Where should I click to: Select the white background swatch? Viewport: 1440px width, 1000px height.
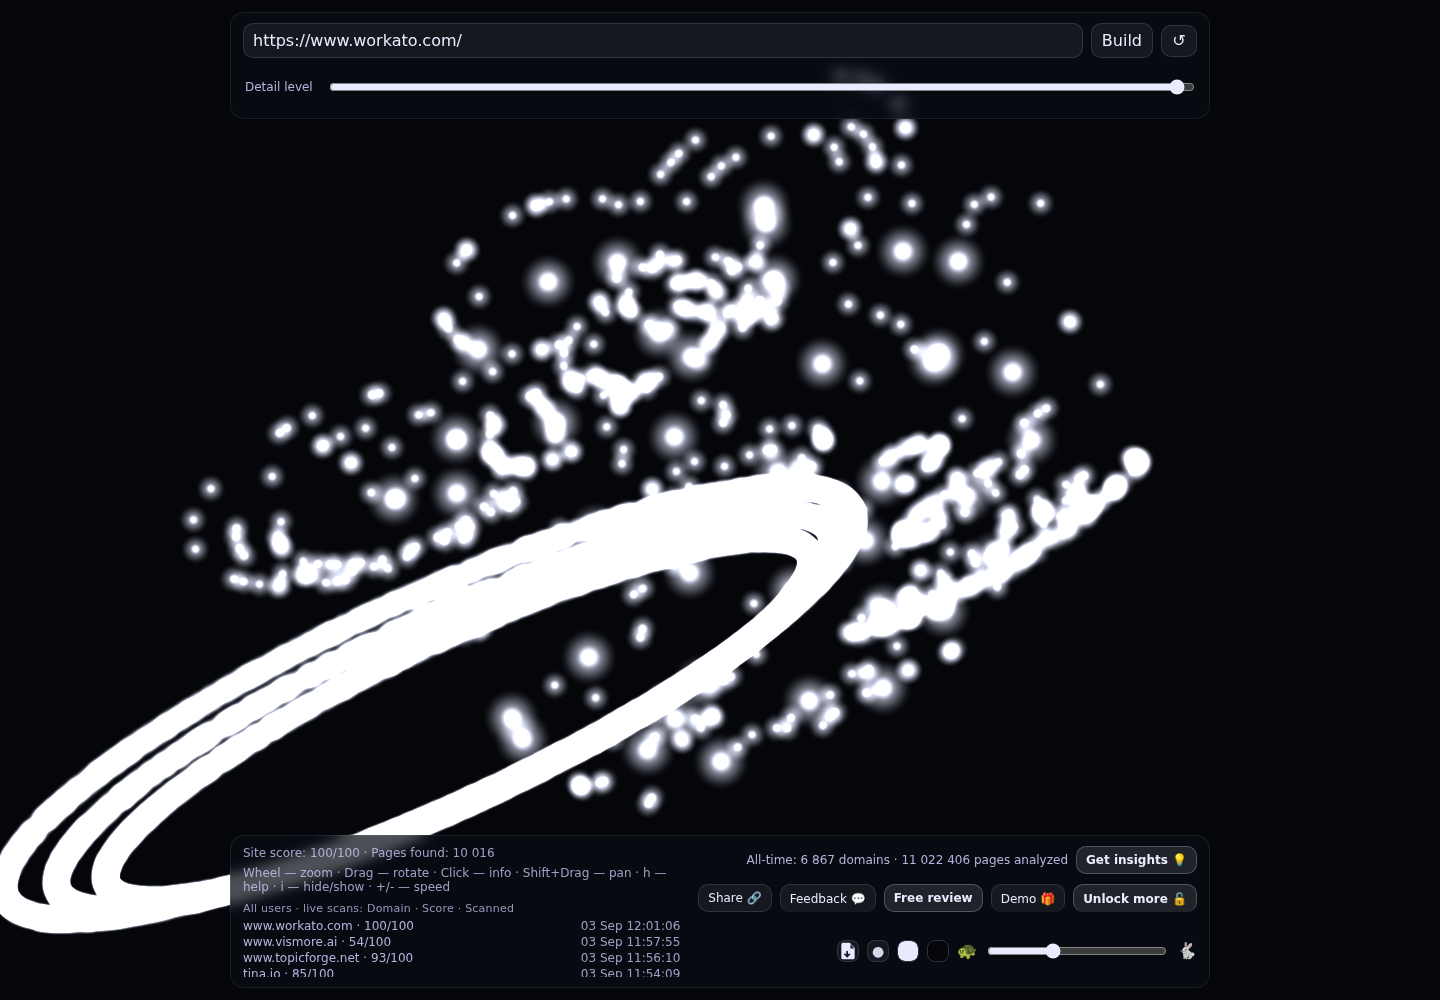point(908,951)
